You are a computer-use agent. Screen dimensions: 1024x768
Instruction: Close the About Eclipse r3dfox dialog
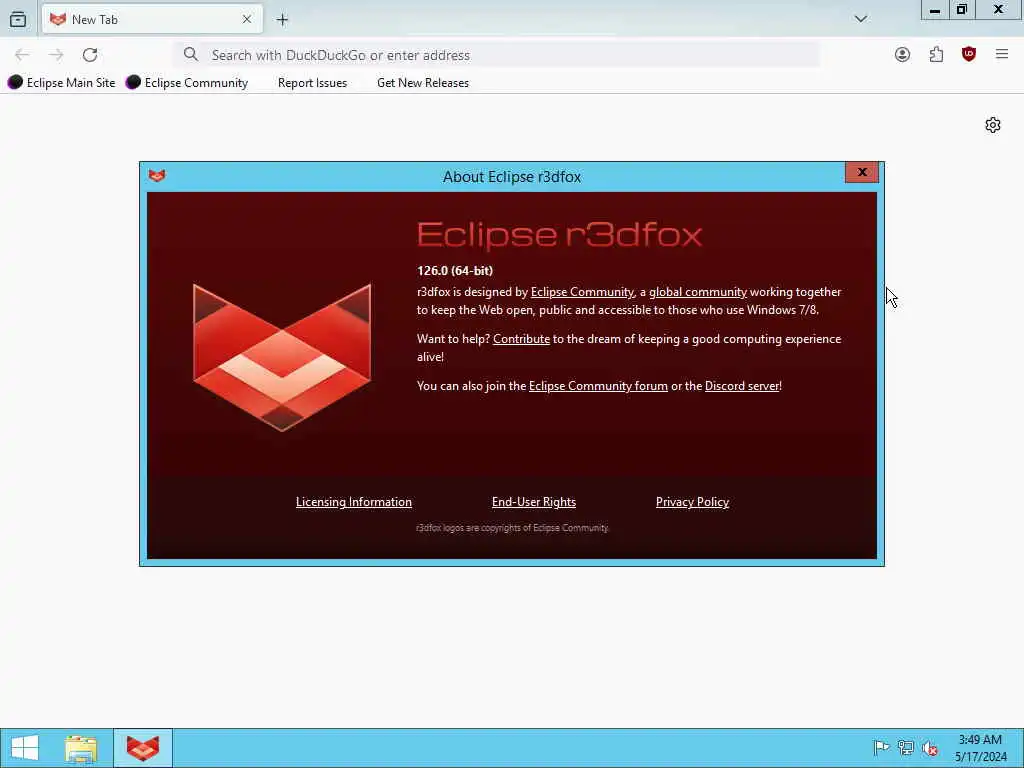tap(862, 172)
